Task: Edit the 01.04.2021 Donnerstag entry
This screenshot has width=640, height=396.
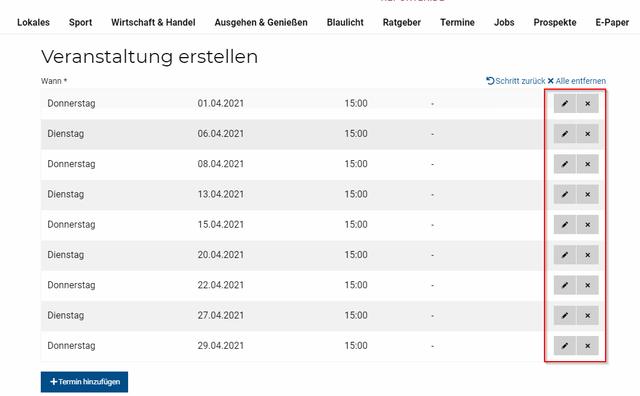Action: (565, 103)
